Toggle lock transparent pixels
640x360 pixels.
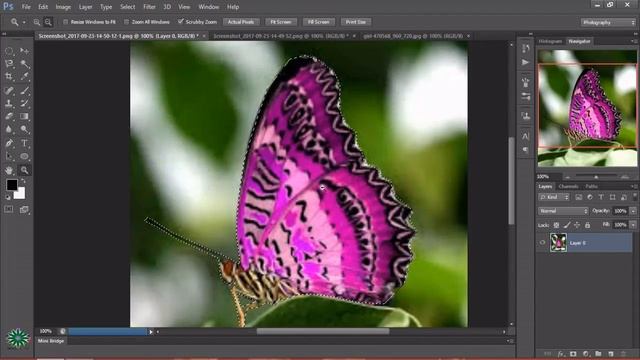556,225
